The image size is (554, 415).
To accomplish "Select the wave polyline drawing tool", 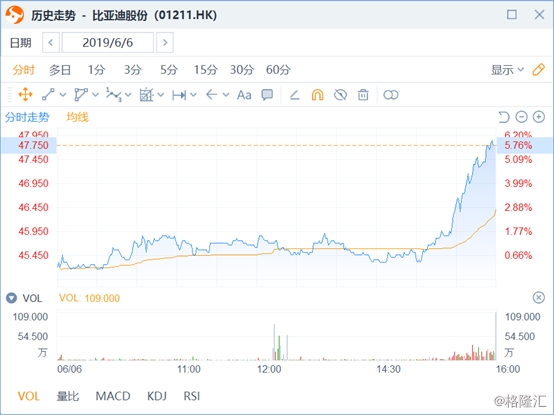I will click(114, 95).
